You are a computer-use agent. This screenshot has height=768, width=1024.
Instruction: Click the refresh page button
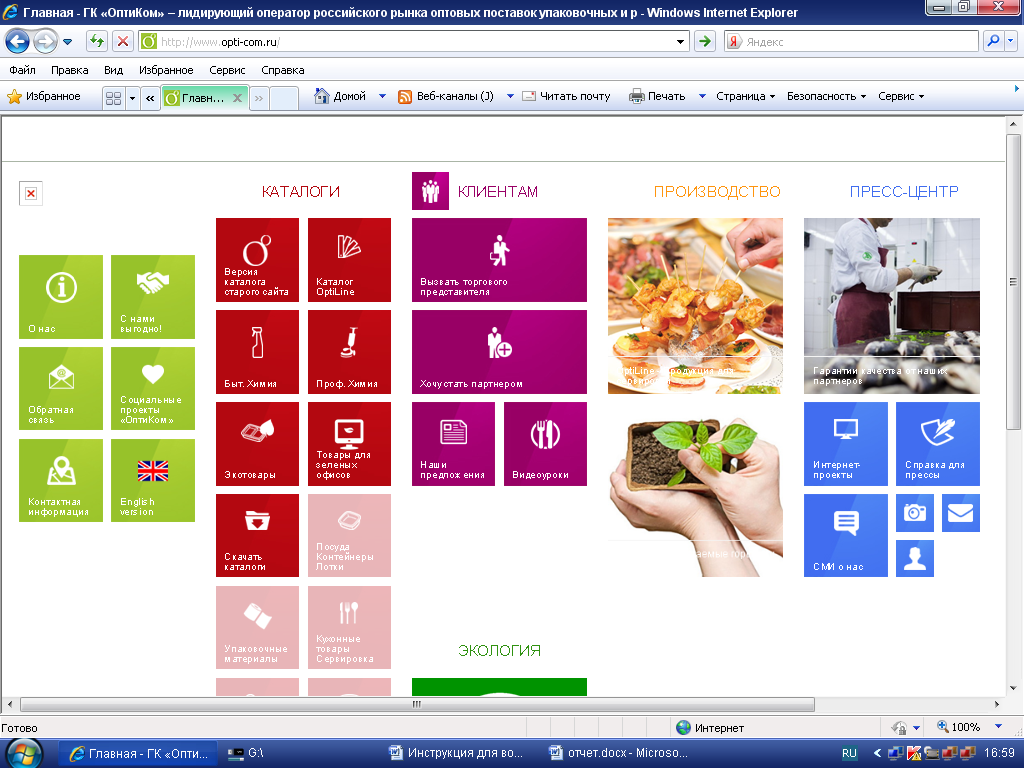(x=97, y=42)
